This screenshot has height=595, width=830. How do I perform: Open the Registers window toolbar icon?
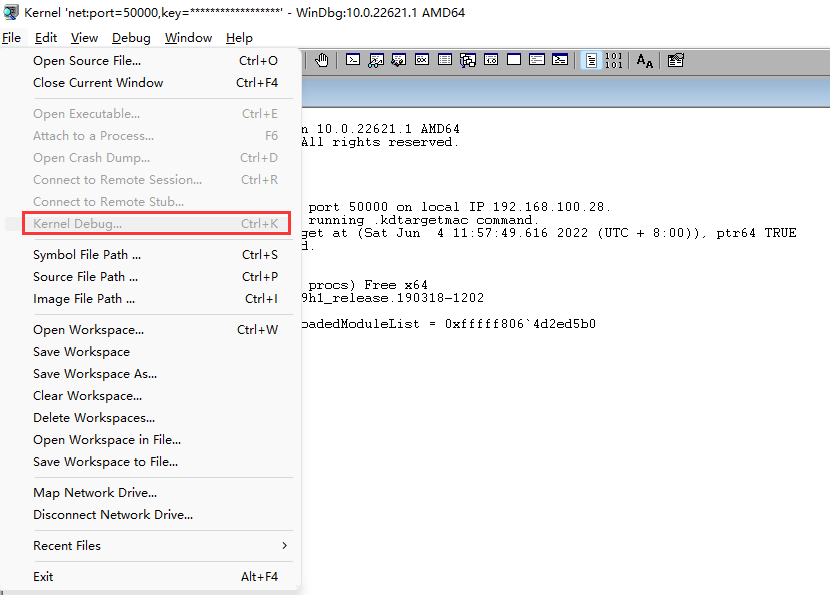pos(422,60)
